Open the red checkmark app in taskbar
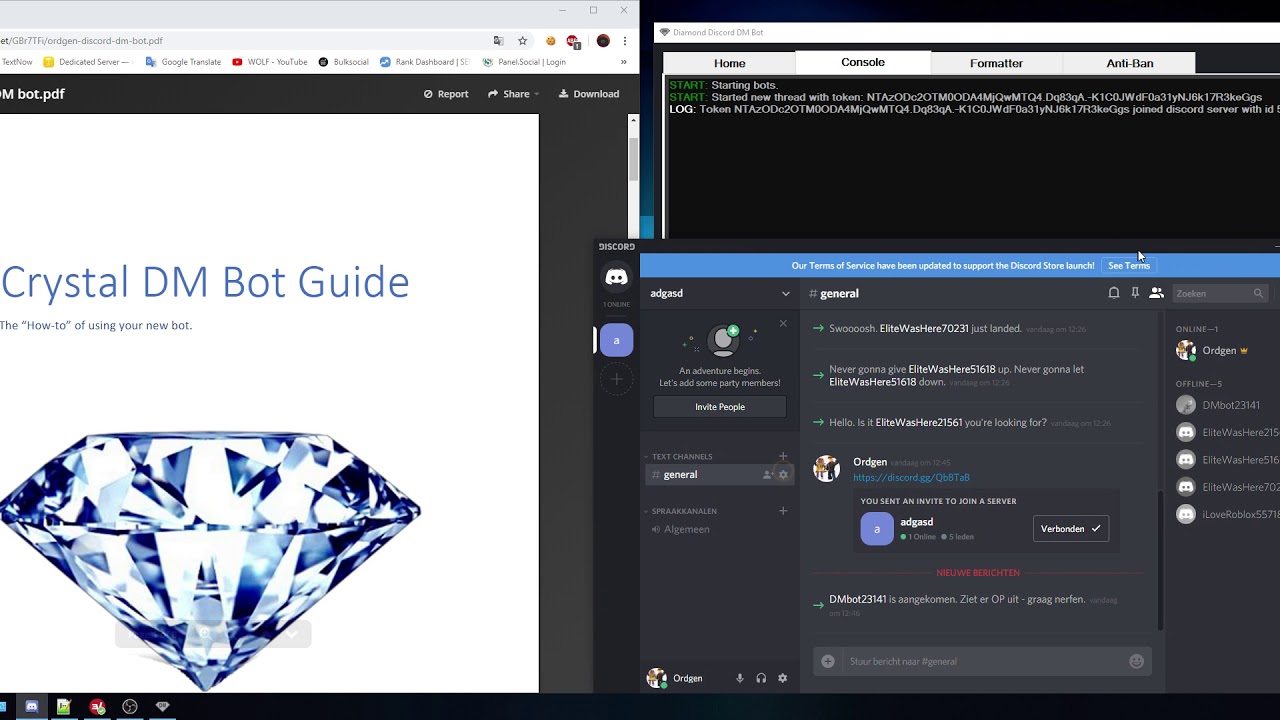1280x720 pixels. [x=97, y=707]
